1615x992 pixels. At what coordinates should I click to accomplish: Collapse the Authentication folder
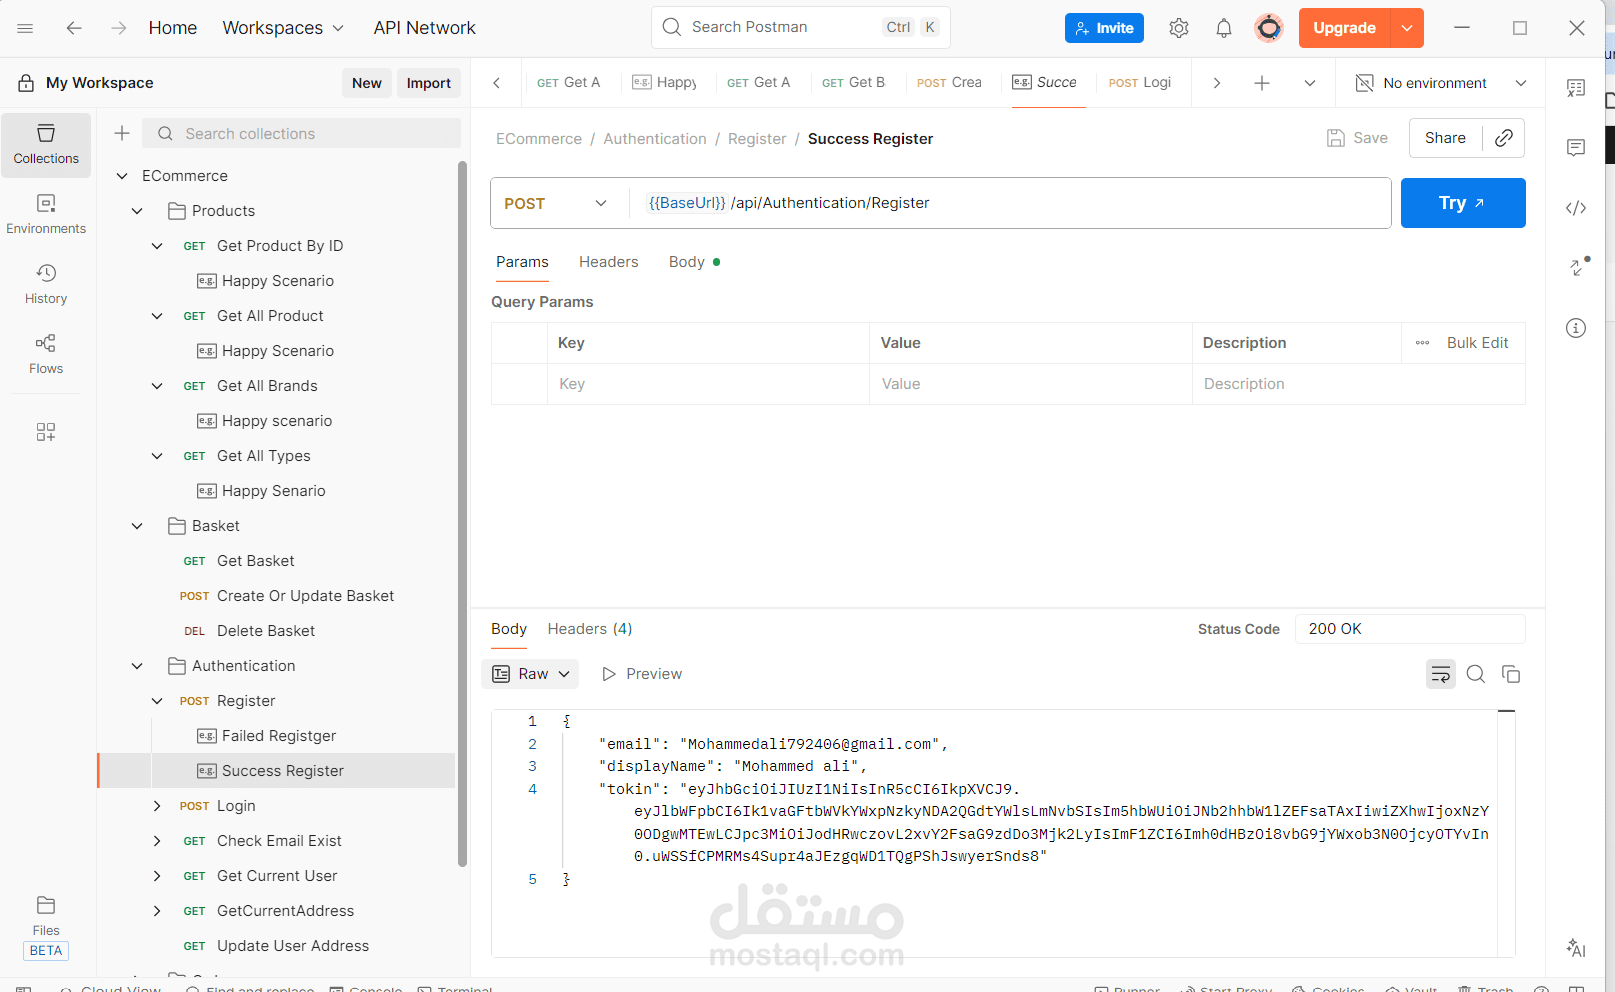[x=137, y=666]
